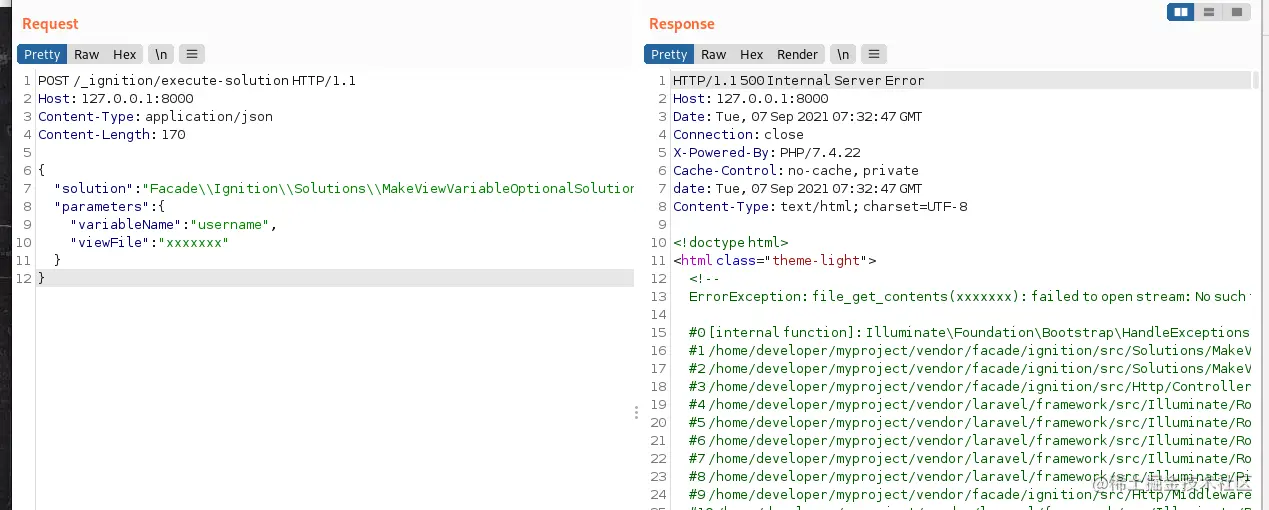Click stack trace line #3 Http/Controller
Viewport: 1269px width, 510px height.
point(970,387)
